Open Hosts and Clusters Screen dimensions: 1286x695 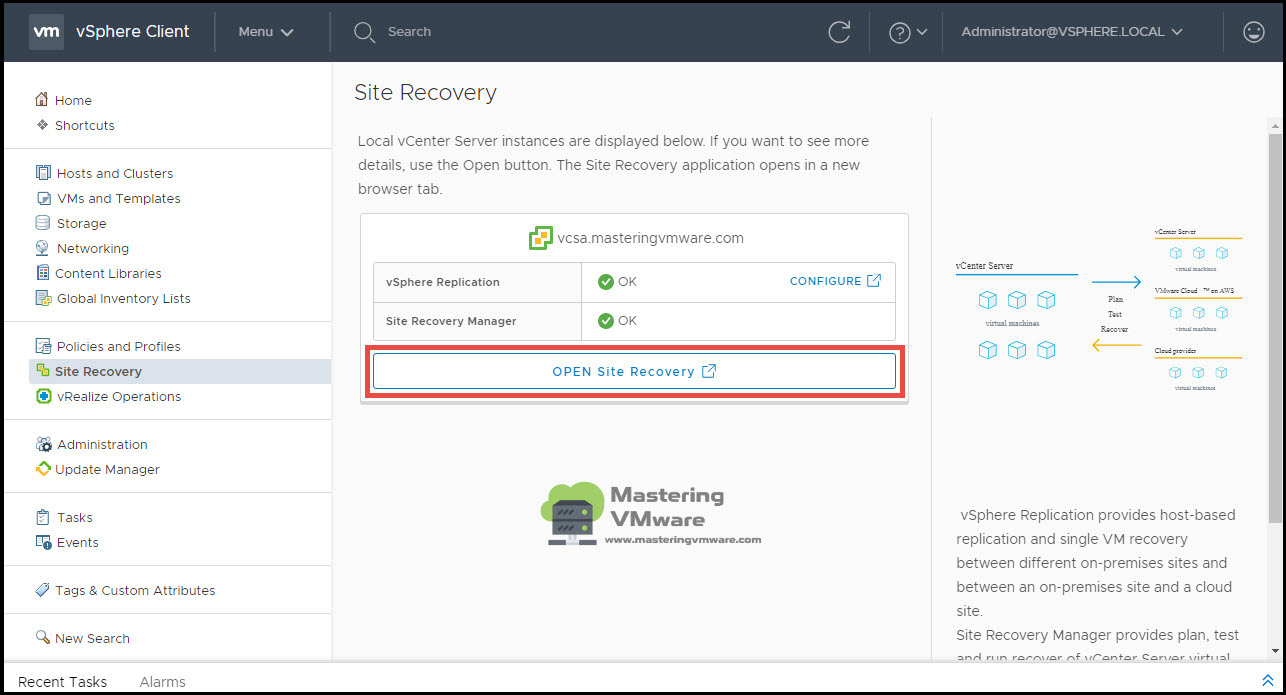(x=115, y=173)
